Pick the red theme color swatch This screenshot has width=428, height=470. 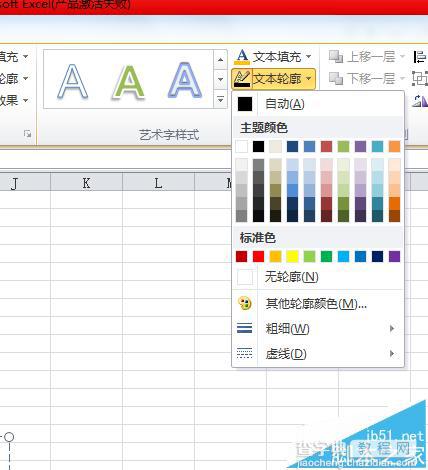click(x=327, y=146)
